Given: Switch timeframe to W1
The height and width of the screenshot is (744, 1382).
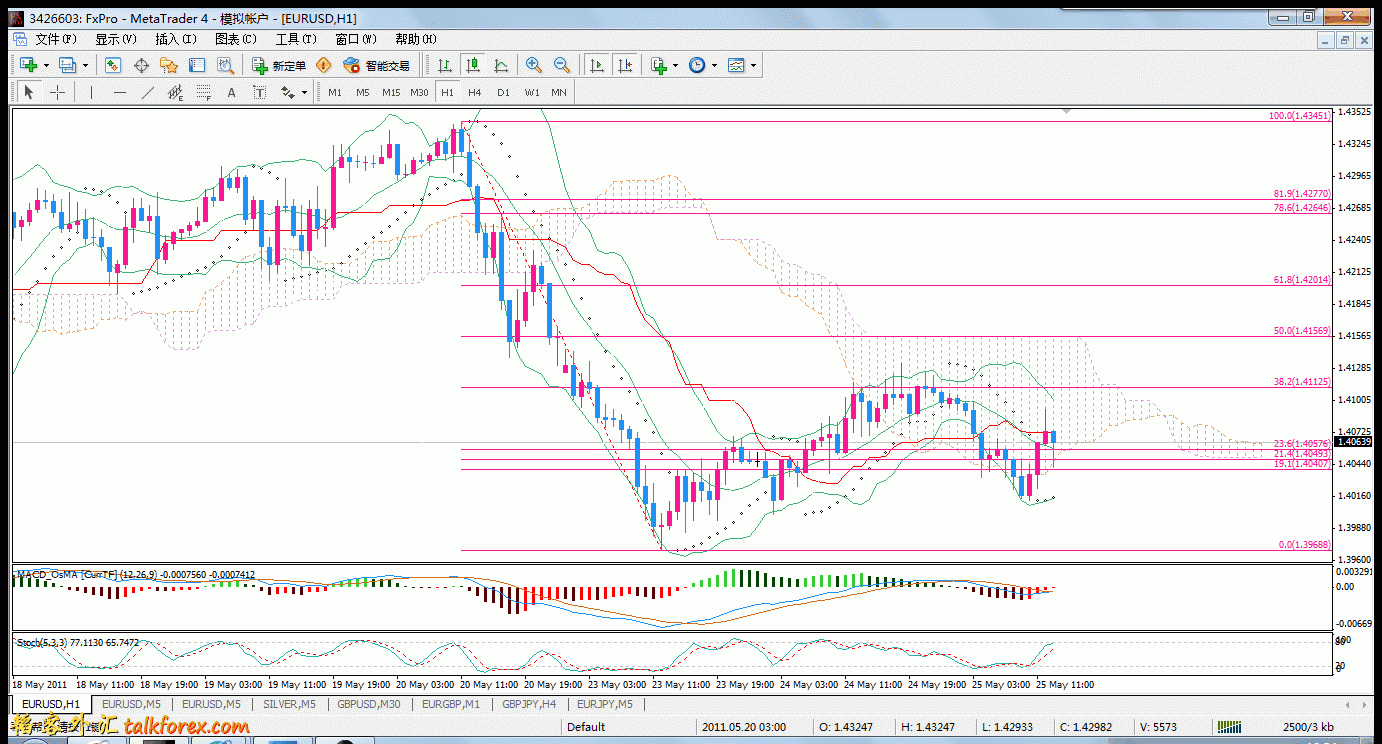Looking at the screenshot, I should pos(532,92).
